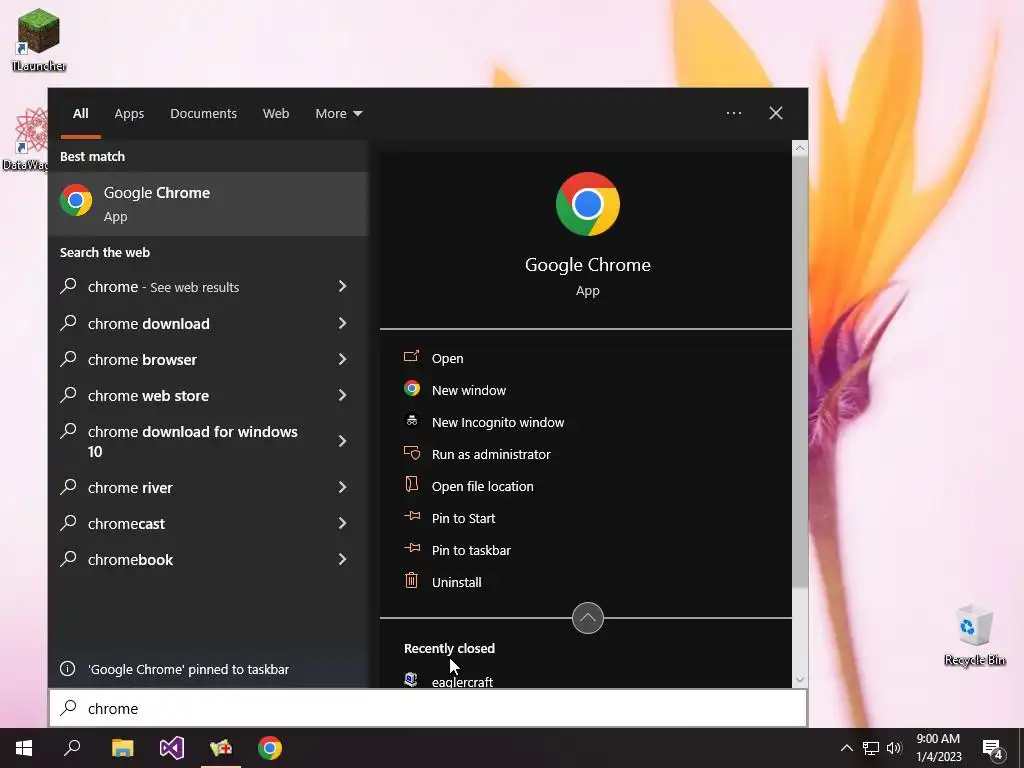Click the DataWa desktop shortcut
This screenshot has width=1024, height=768.
(26, 140)
